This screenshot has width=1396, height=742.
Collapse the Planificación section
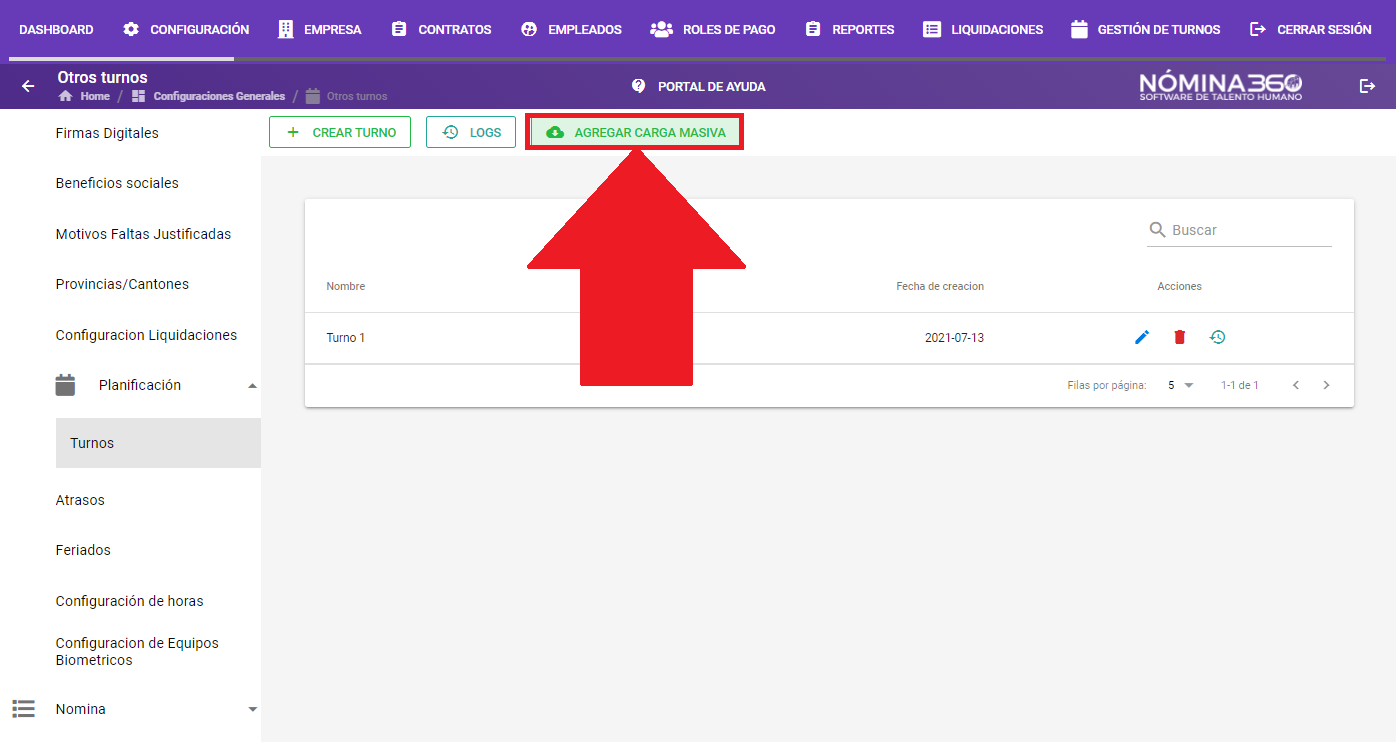click(252, 385)
